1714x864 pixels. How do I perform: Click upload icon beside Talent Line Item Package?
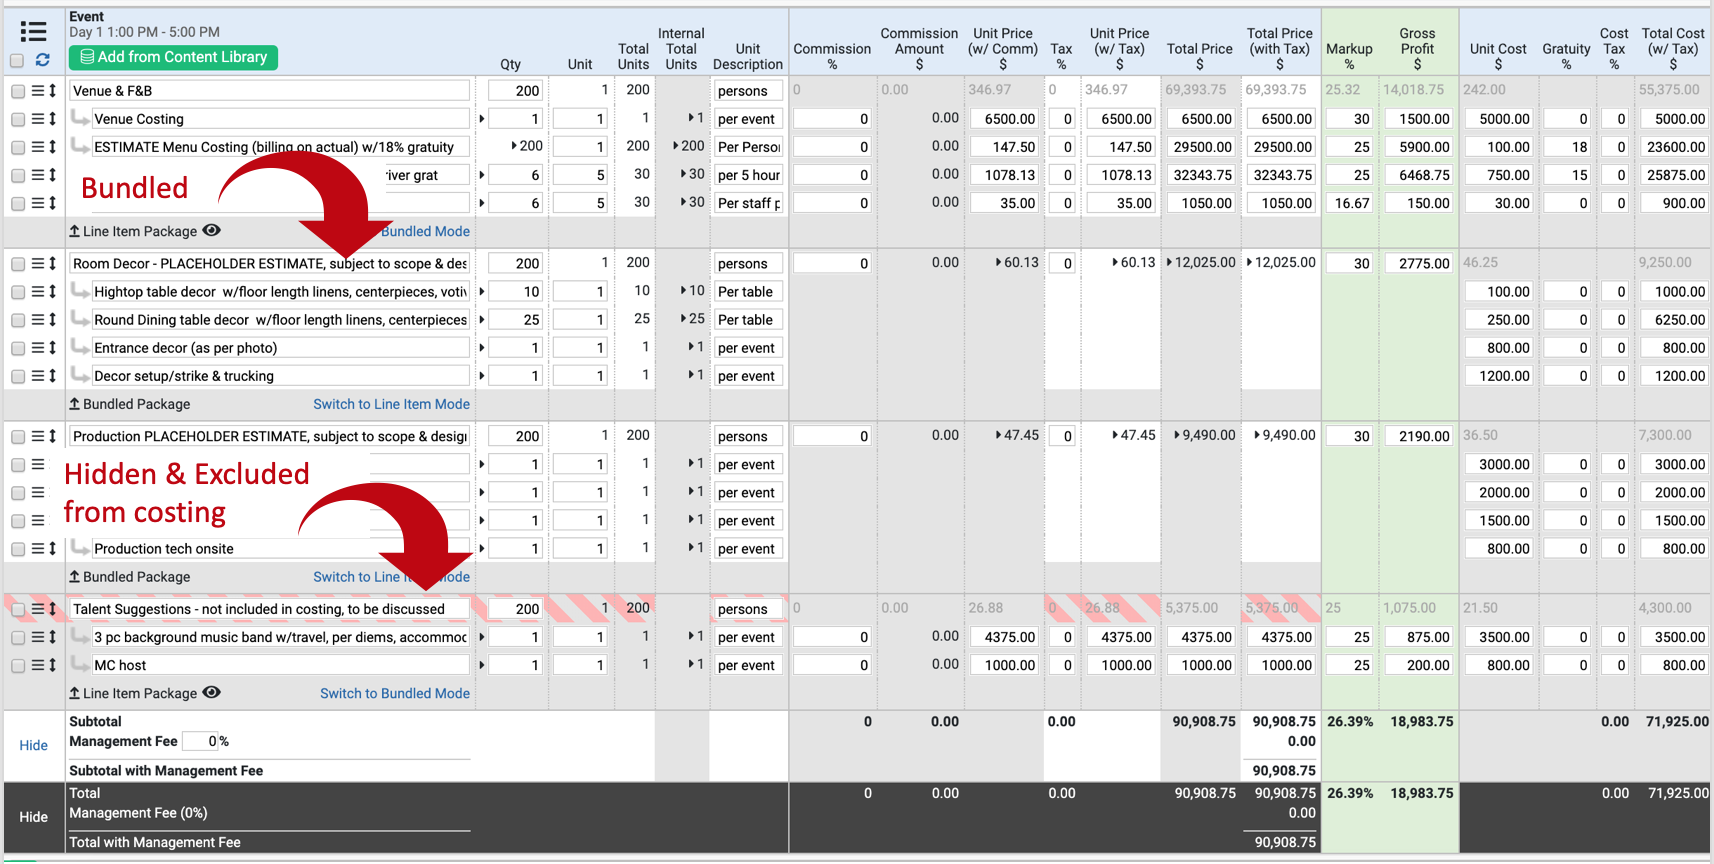(x=74, y=693)
